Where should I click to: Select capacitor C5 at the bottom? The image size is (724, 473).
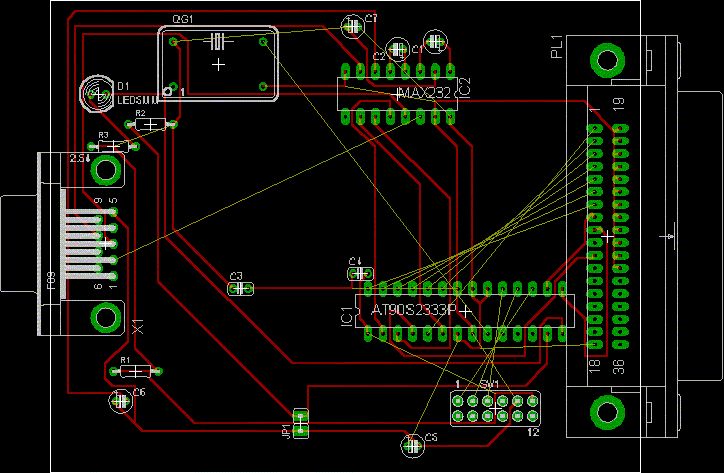click(x=412, y=446)
